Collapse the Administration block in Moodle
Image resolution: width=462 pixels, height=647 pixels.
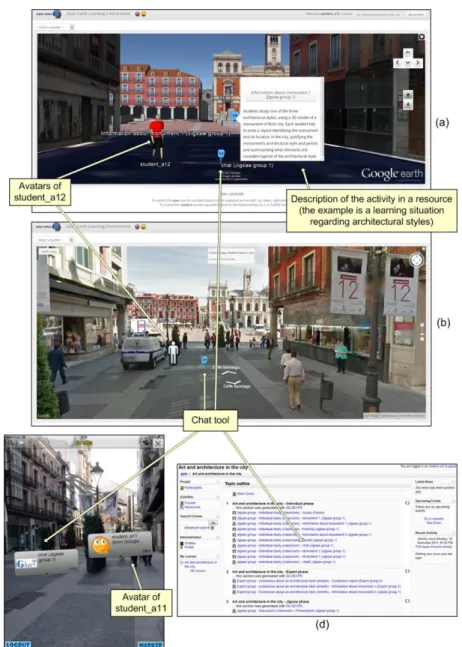click(218, 537)
